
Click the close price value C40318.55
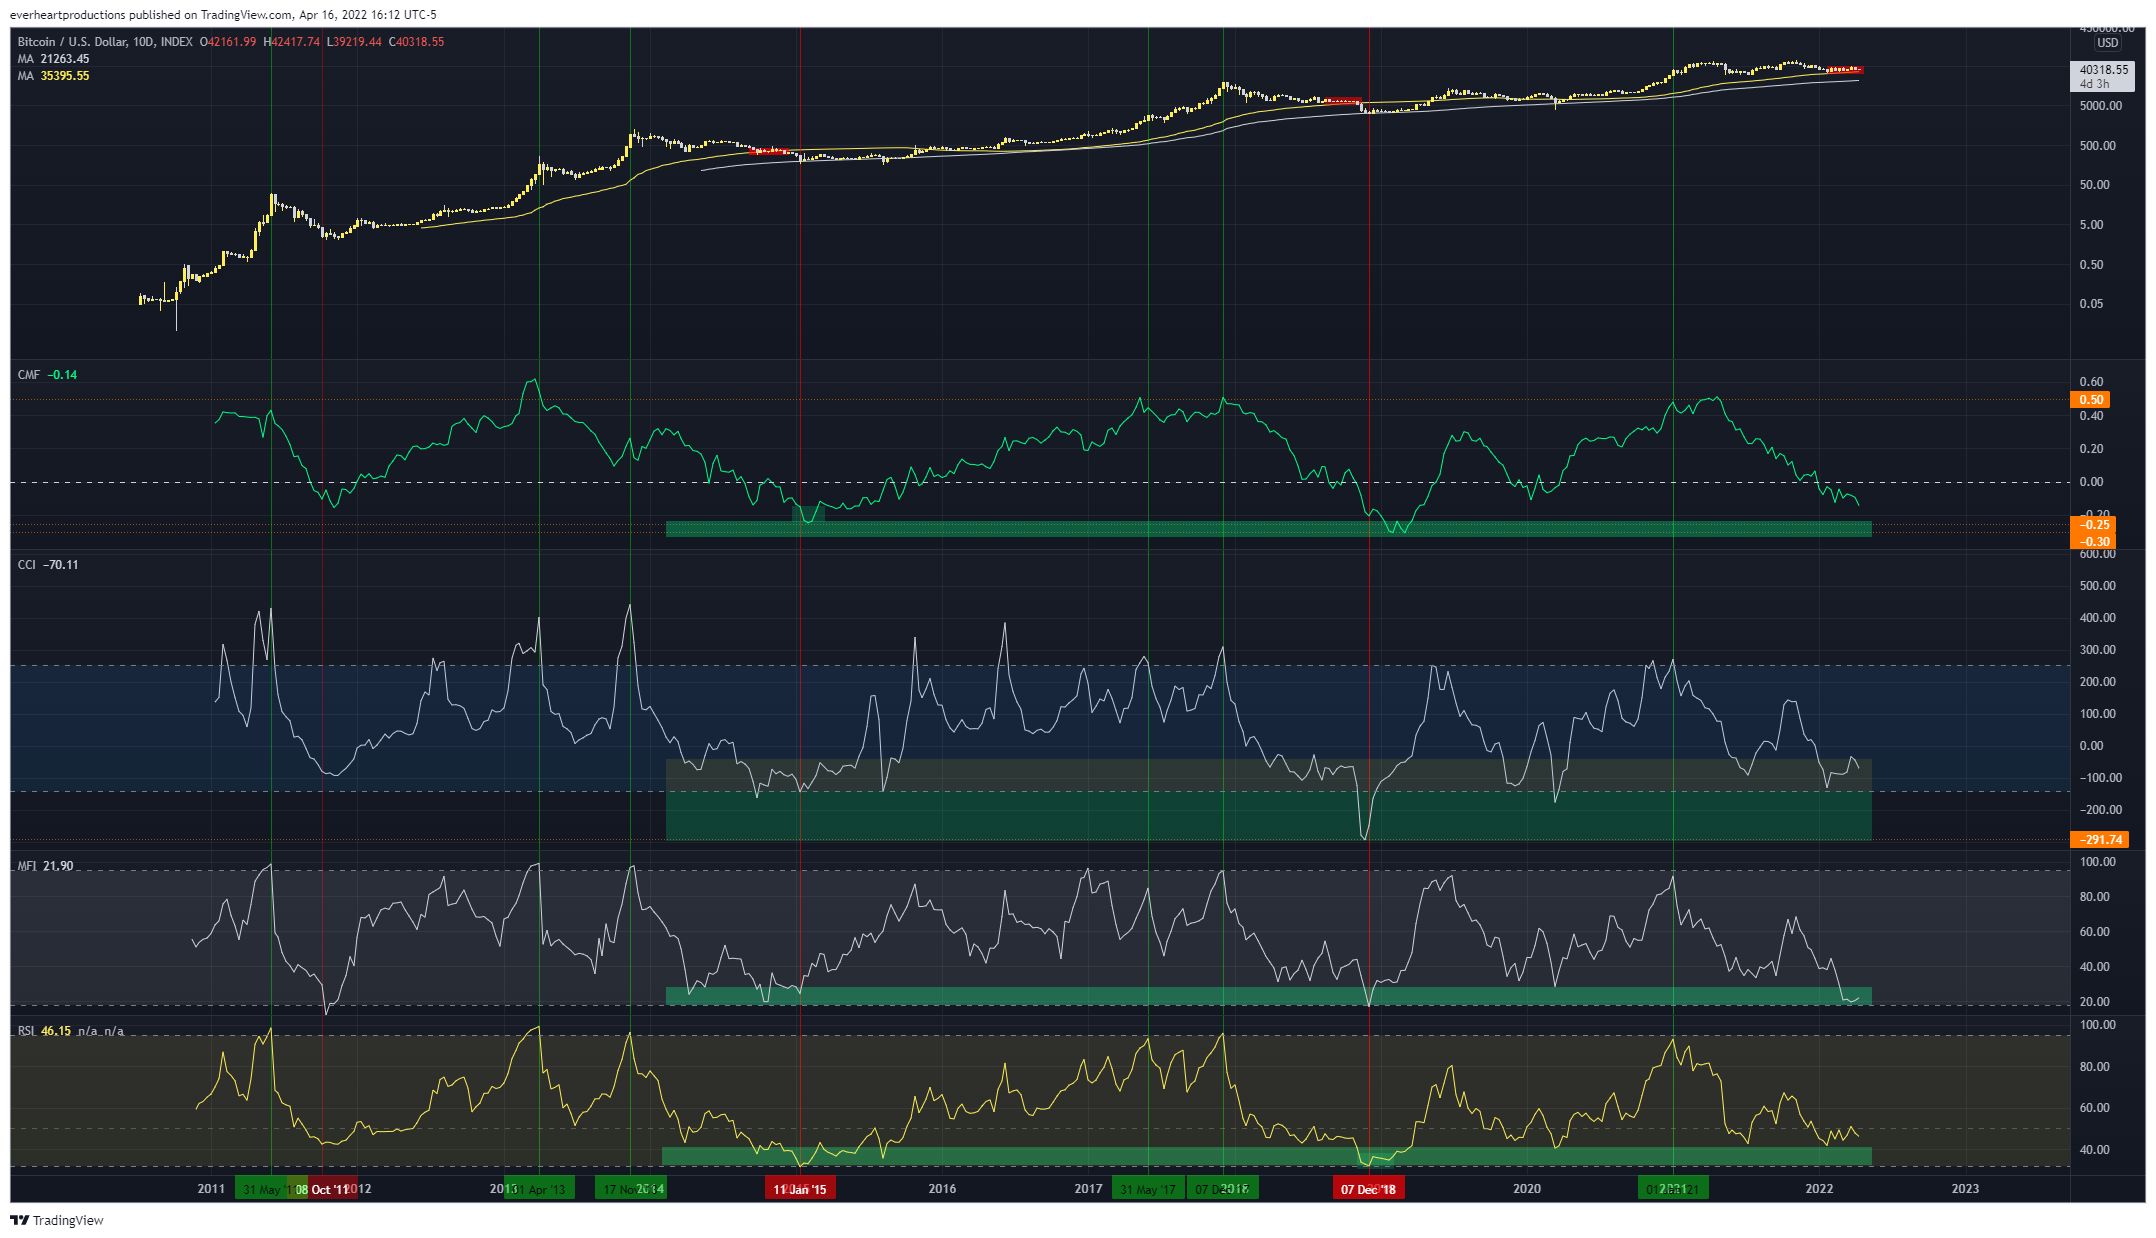click(x=416, y=42)
